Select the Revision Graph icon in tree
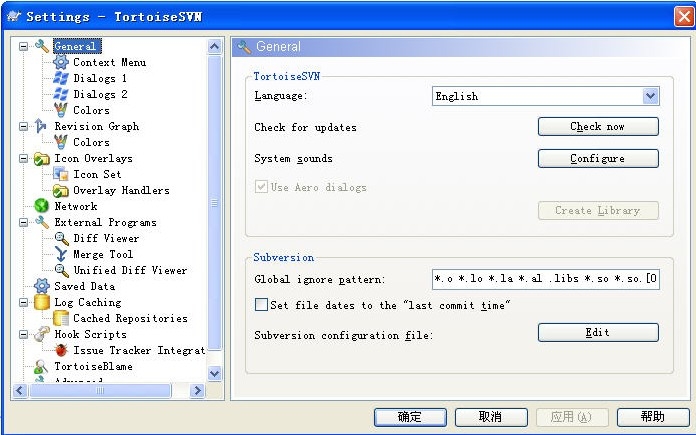The height and width of the screenshot is (435, 696). pyautogui.click(x=42, y=126)
